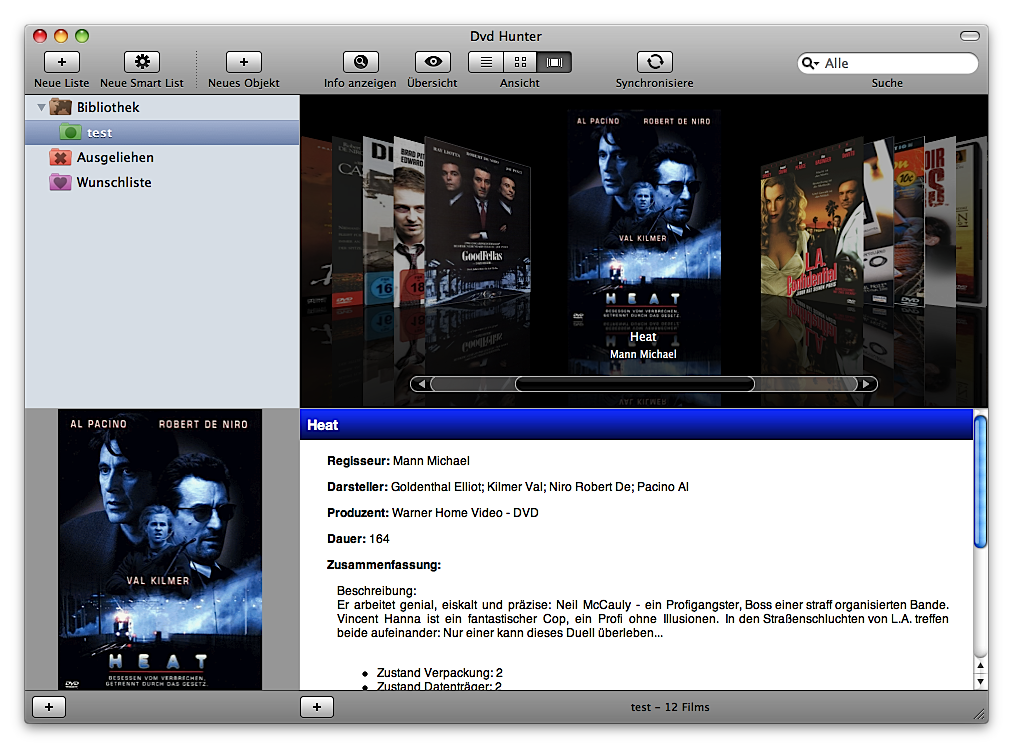Select the Bibliothek library item
The height and width of the screenshot is (748, 1012).
(x=162, y=107)
